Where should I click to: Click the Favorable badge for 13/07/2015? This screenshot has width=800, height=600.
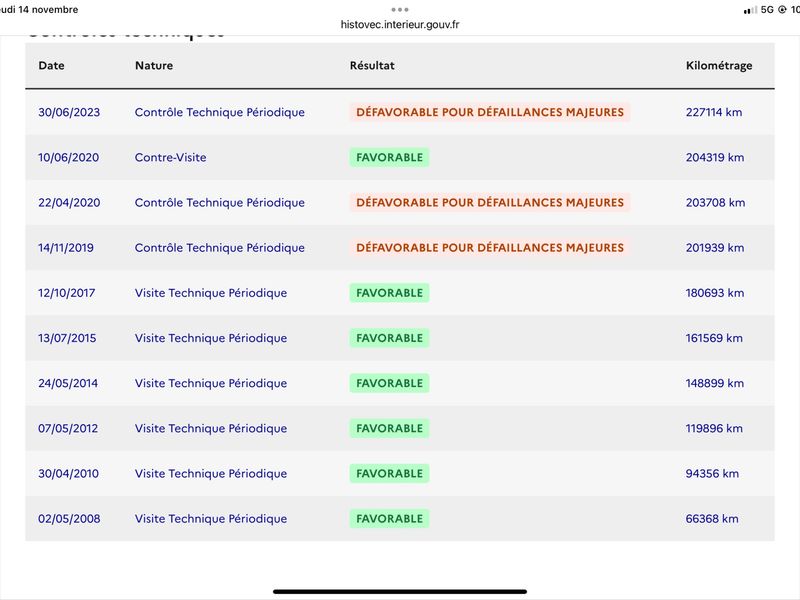[389, 338]
